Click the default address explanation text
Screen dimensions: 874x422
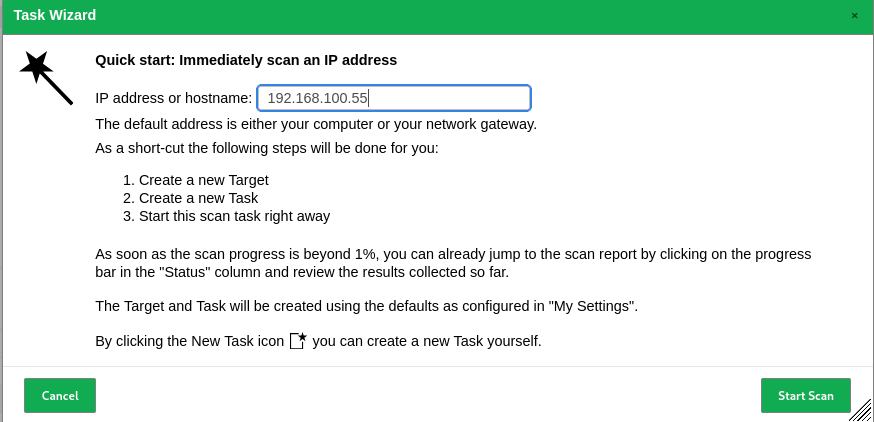click(316, 124)
